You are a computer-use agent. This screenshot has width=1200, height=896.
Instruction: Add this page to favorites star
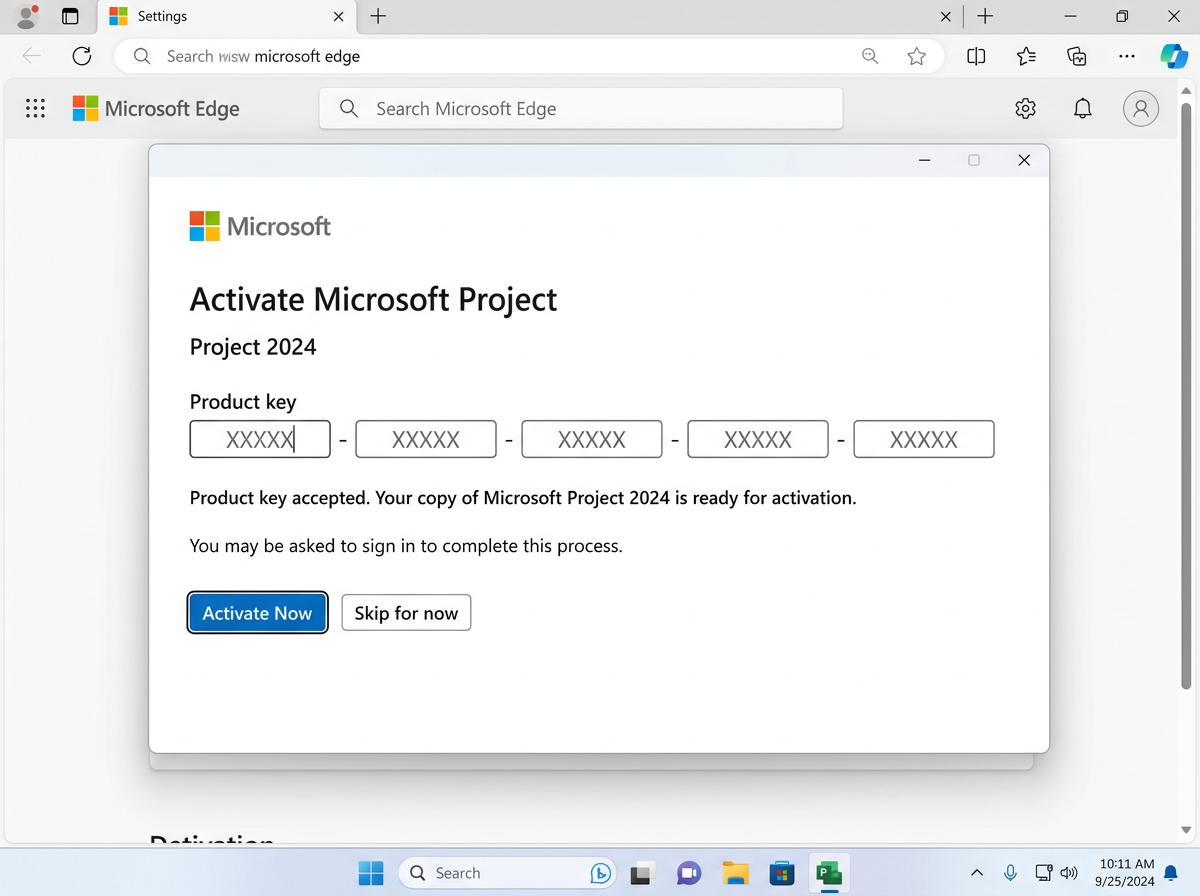[916, 56]
